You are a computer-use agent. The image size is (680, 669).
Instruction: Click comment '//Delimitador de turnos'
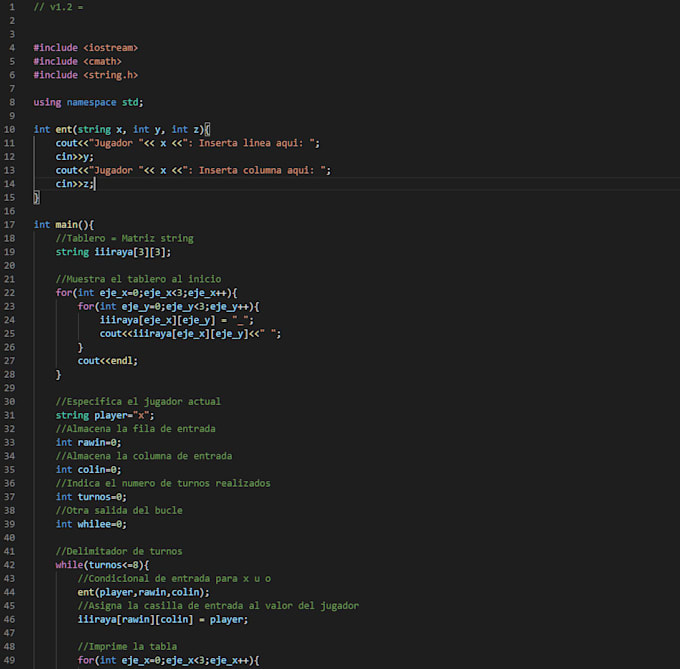click(x=119, y=552)
